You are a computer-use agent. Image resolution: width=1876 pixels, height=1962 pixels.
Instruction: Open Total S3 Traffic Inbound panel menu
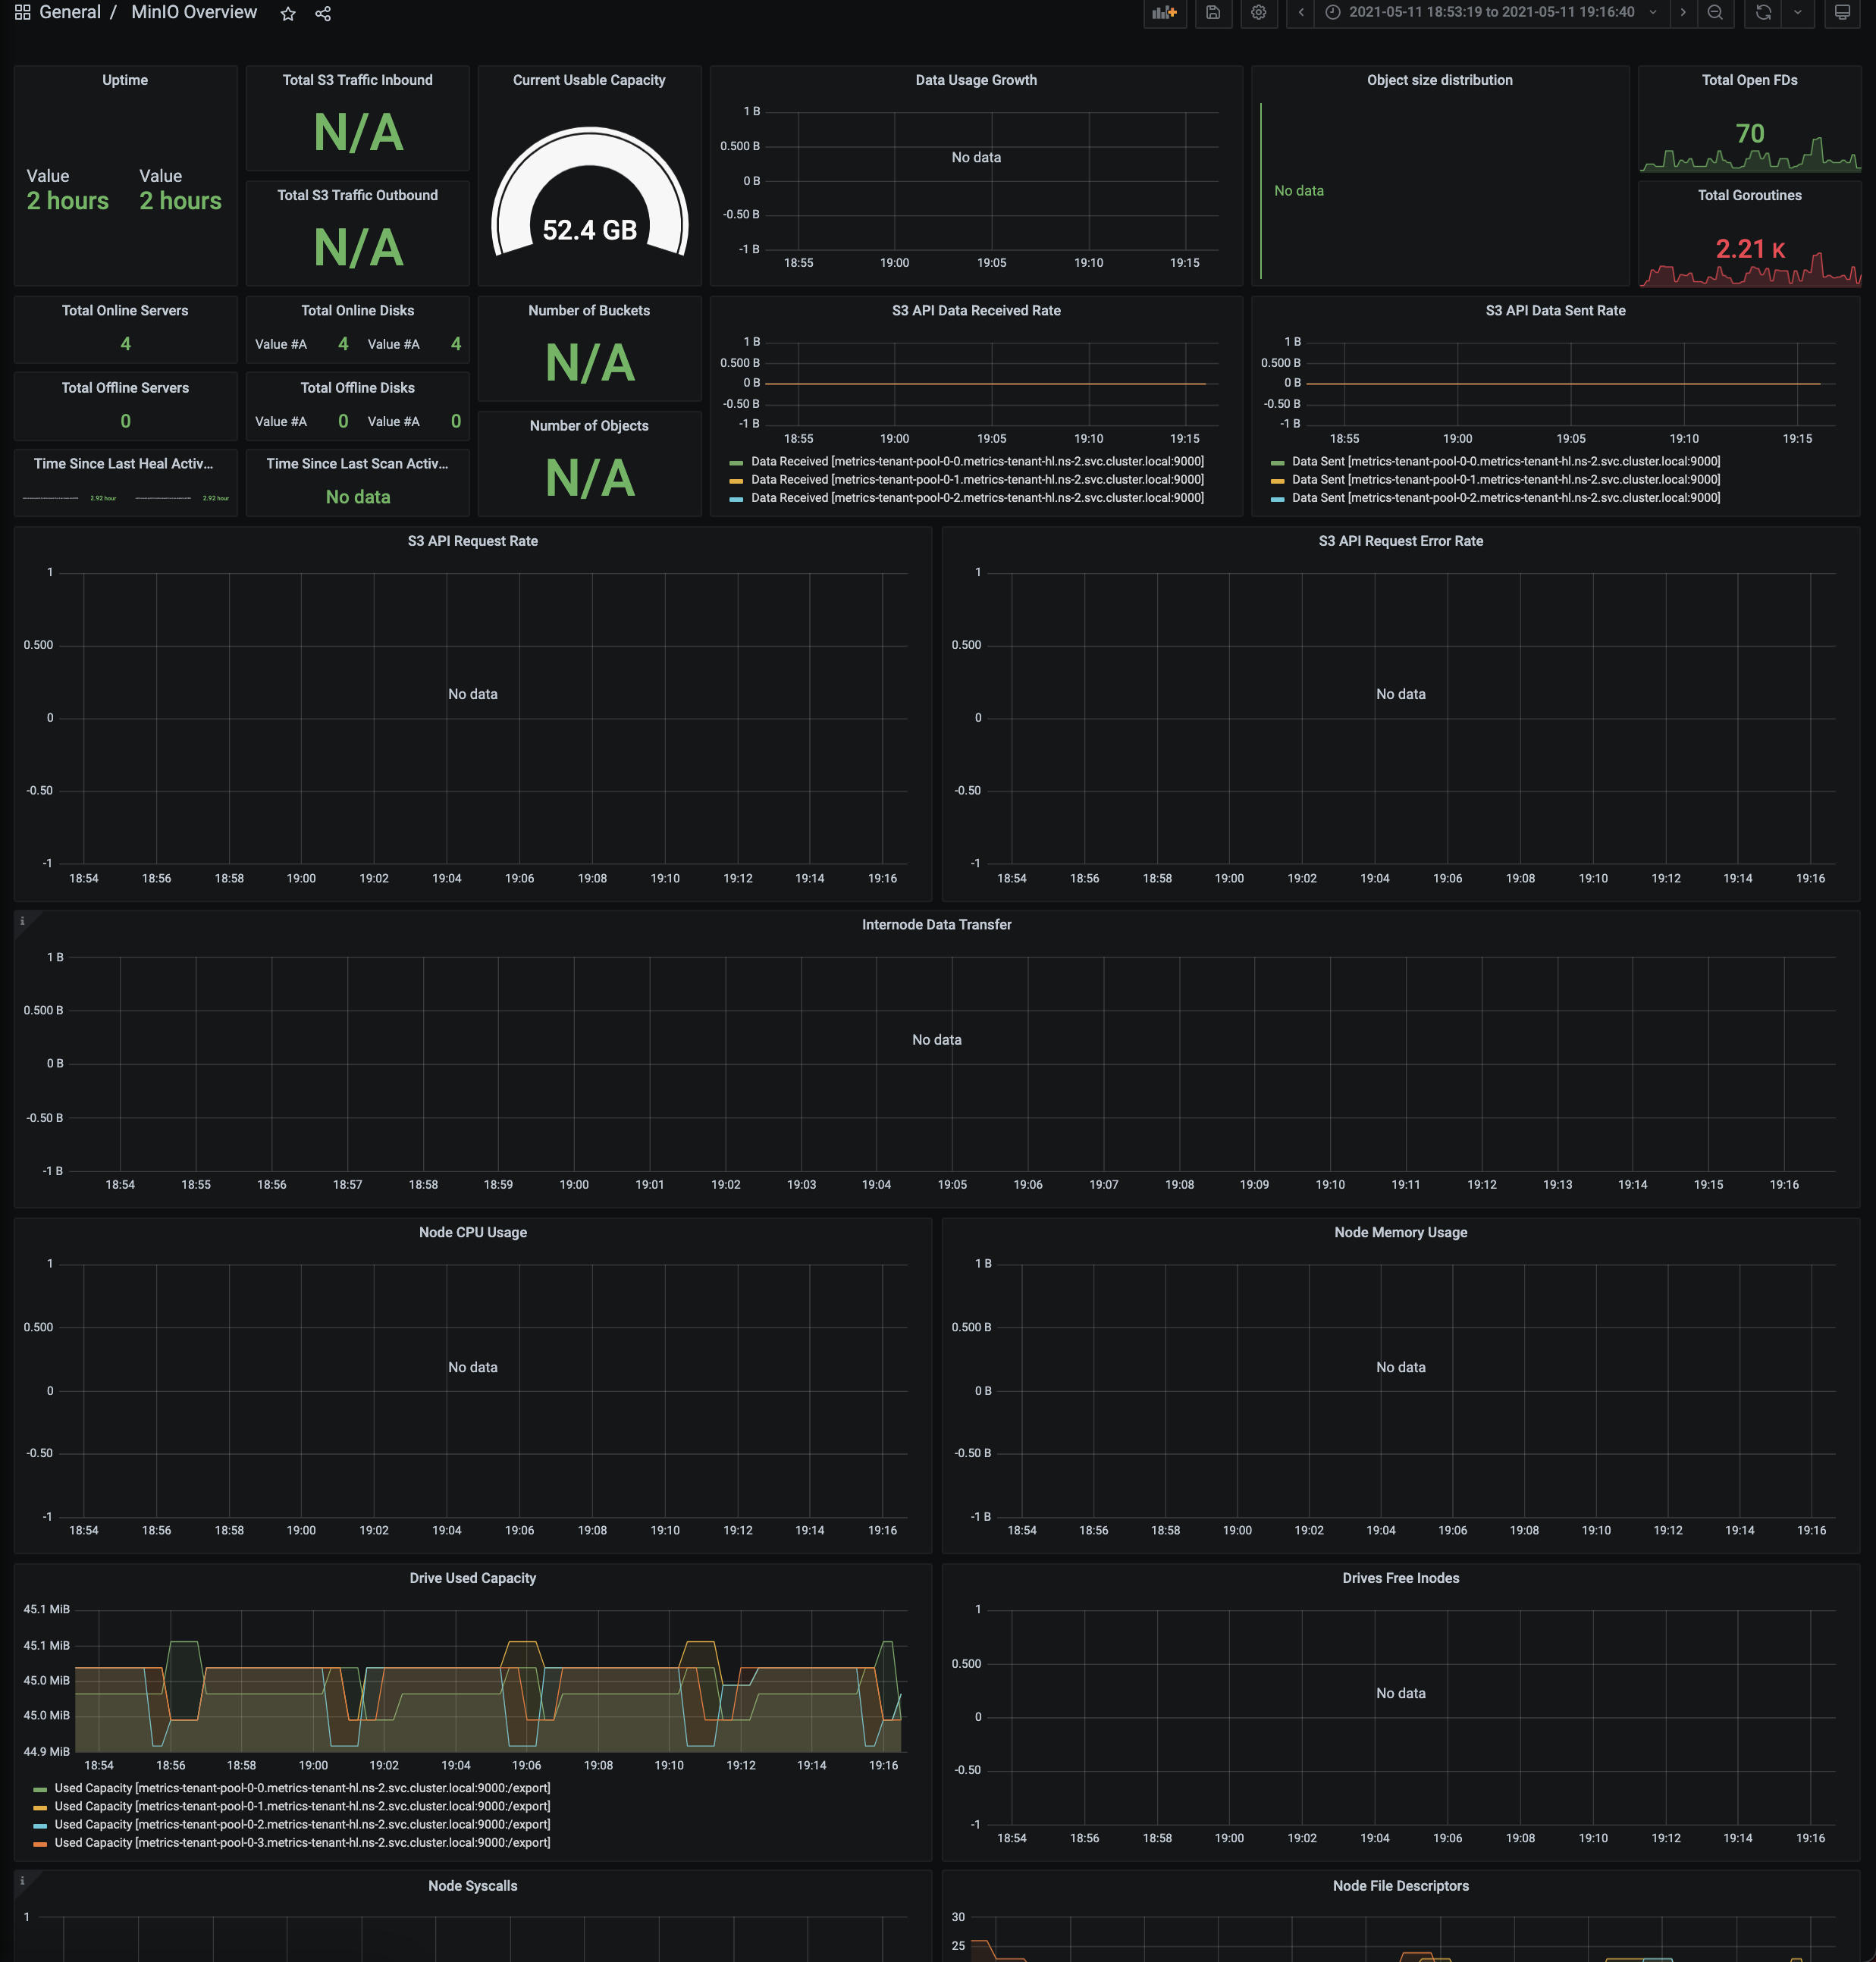[x=357, y=80]
